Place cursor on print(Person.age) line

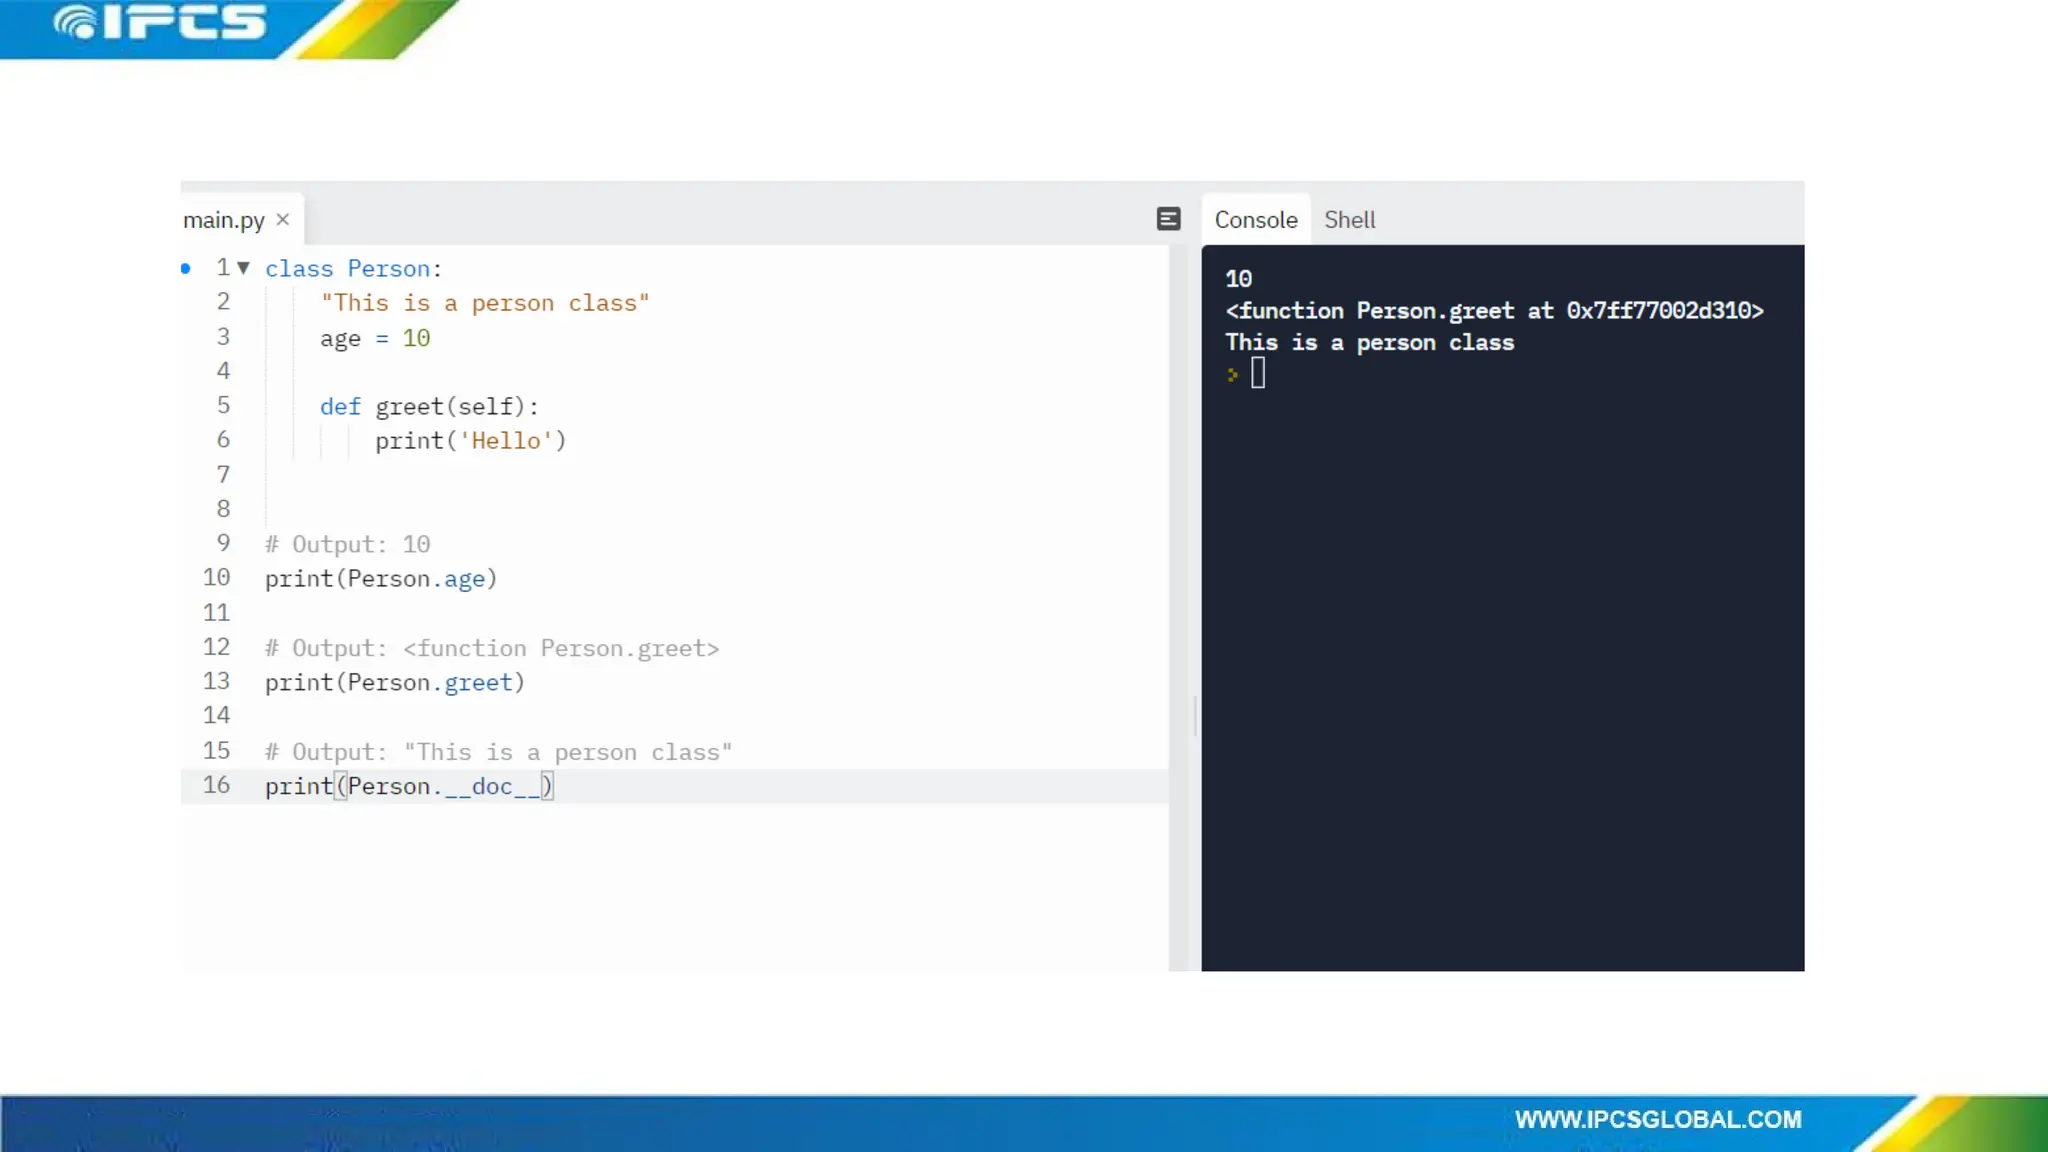381,579
